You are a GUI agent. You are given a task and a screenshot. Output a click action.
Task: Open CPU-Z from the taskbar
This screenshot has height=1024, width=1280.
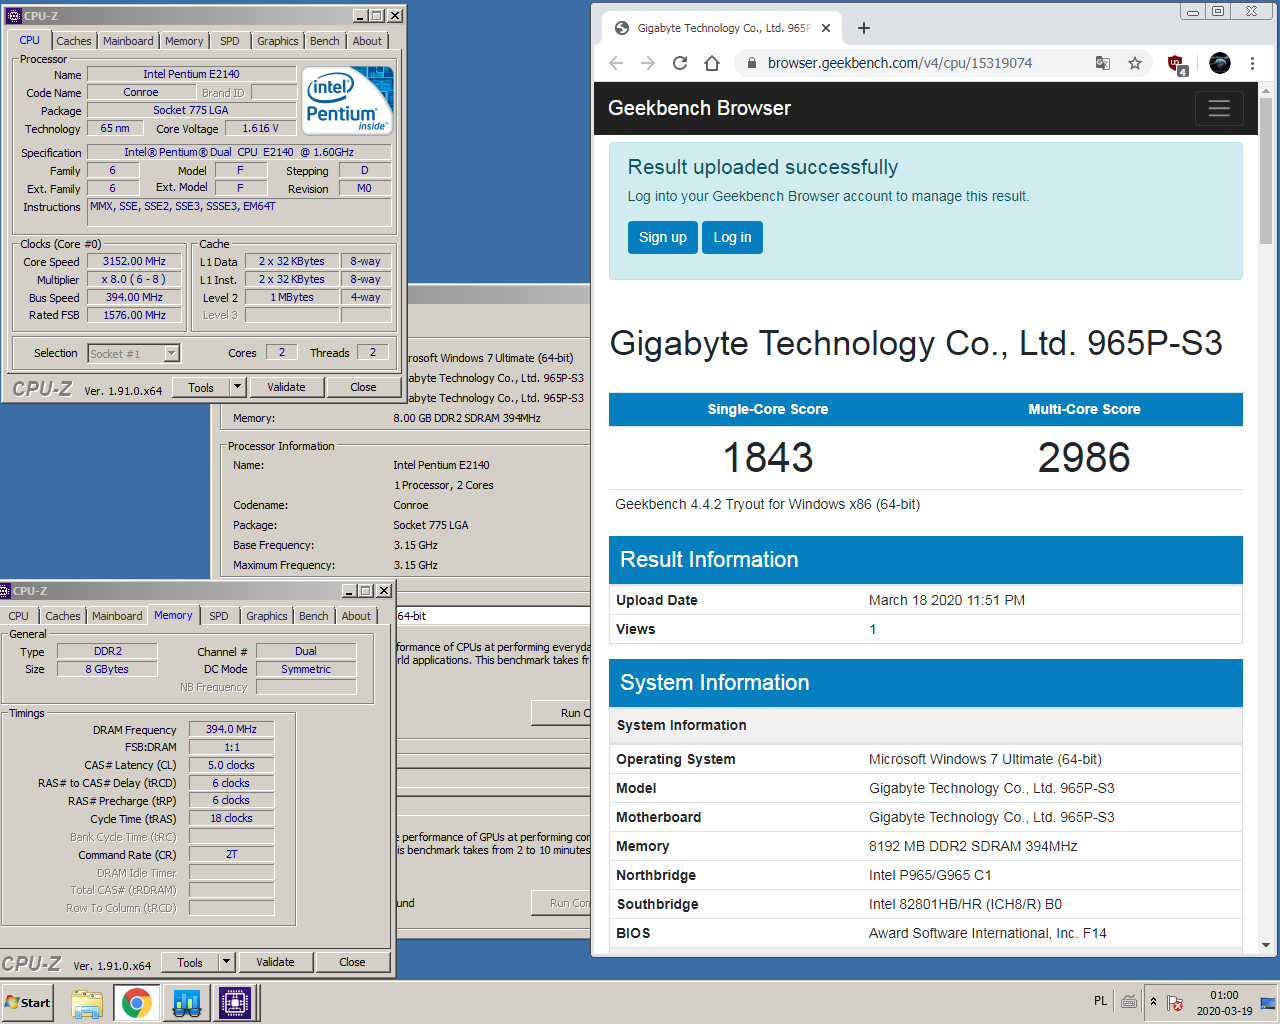235,1003
